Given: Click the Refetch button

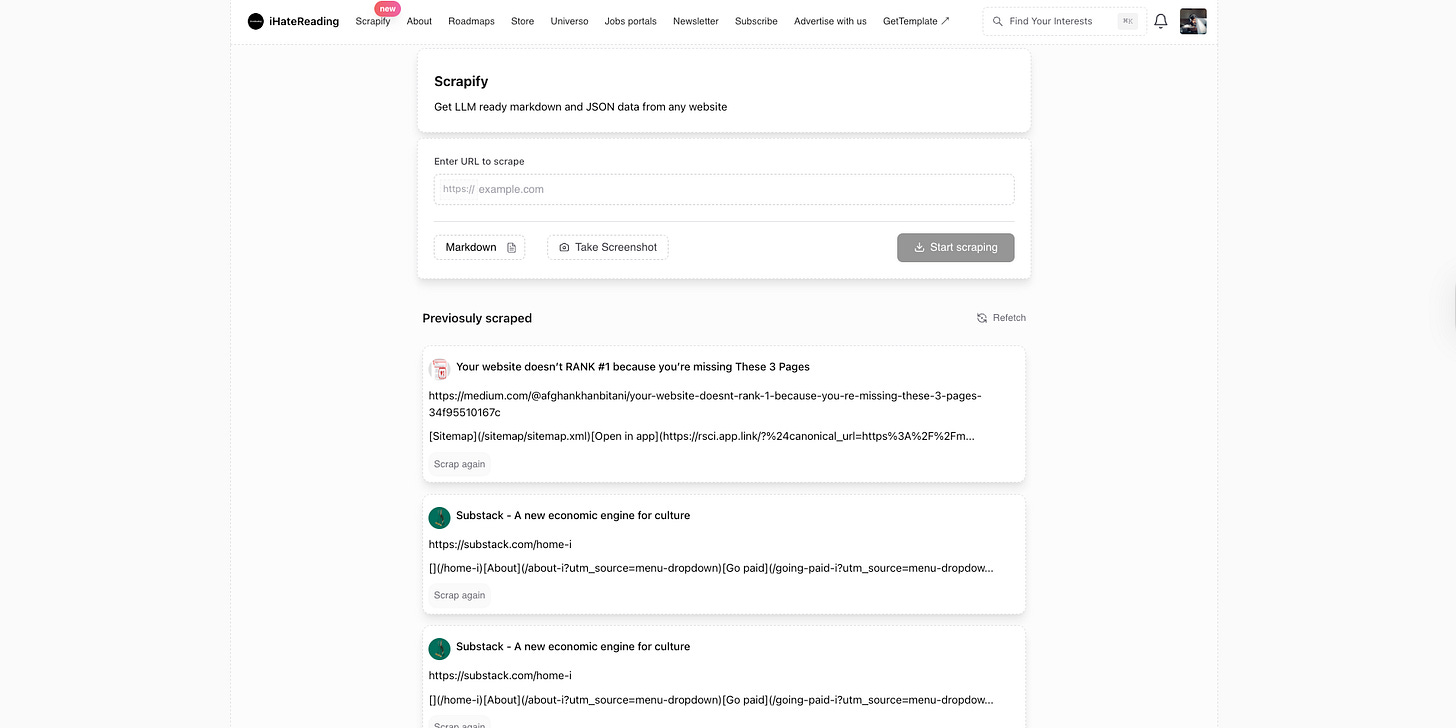Looking at the screenshot, I should coord(1001,318).
